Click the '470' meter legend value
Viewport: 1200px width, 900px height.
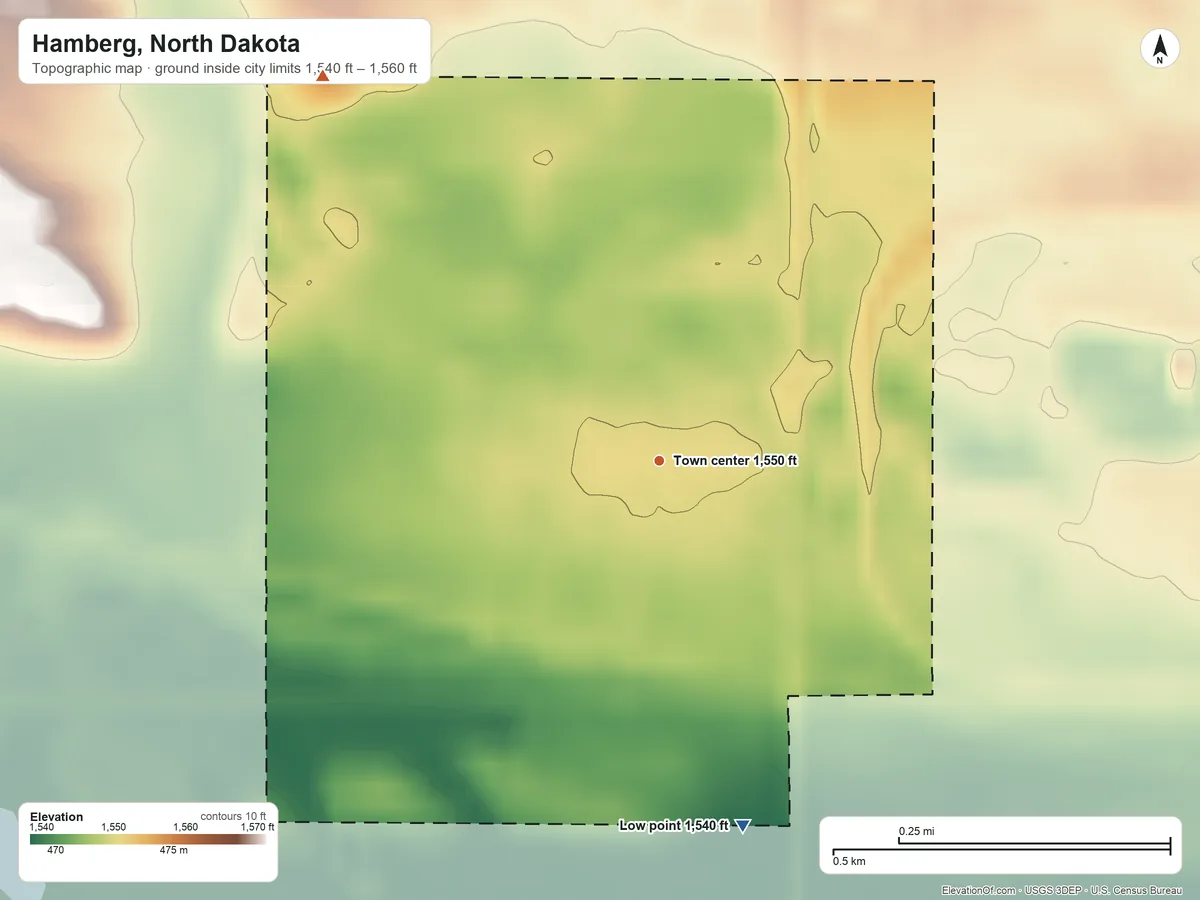pyautogui.click(x=56, y=850)
